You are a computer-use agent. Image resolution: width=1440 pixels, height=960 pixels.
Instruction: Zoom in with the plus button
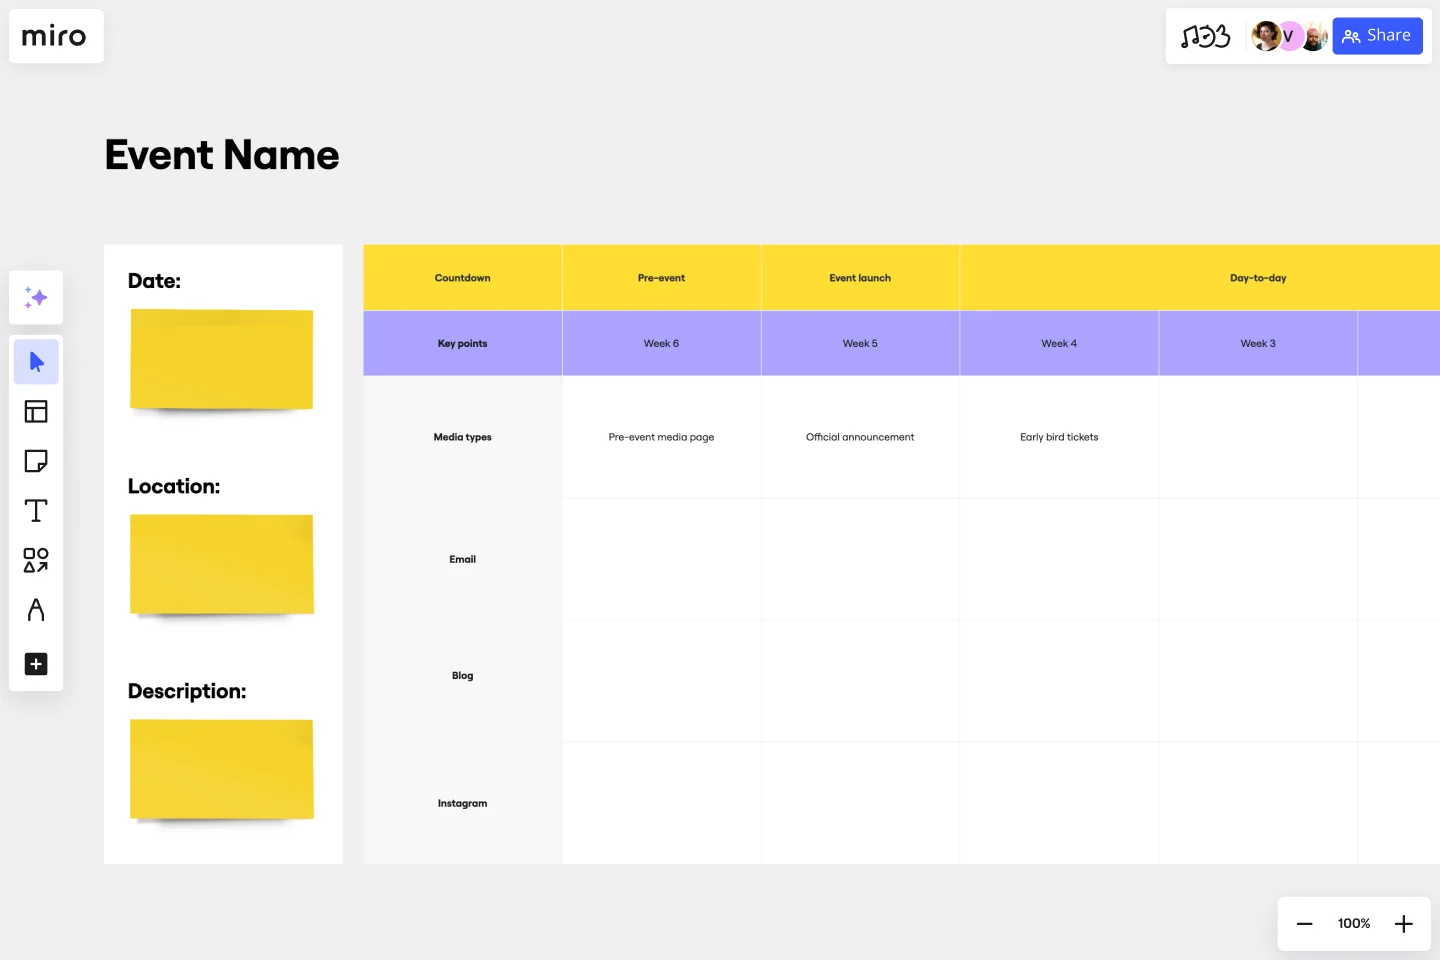(1404, 924)
